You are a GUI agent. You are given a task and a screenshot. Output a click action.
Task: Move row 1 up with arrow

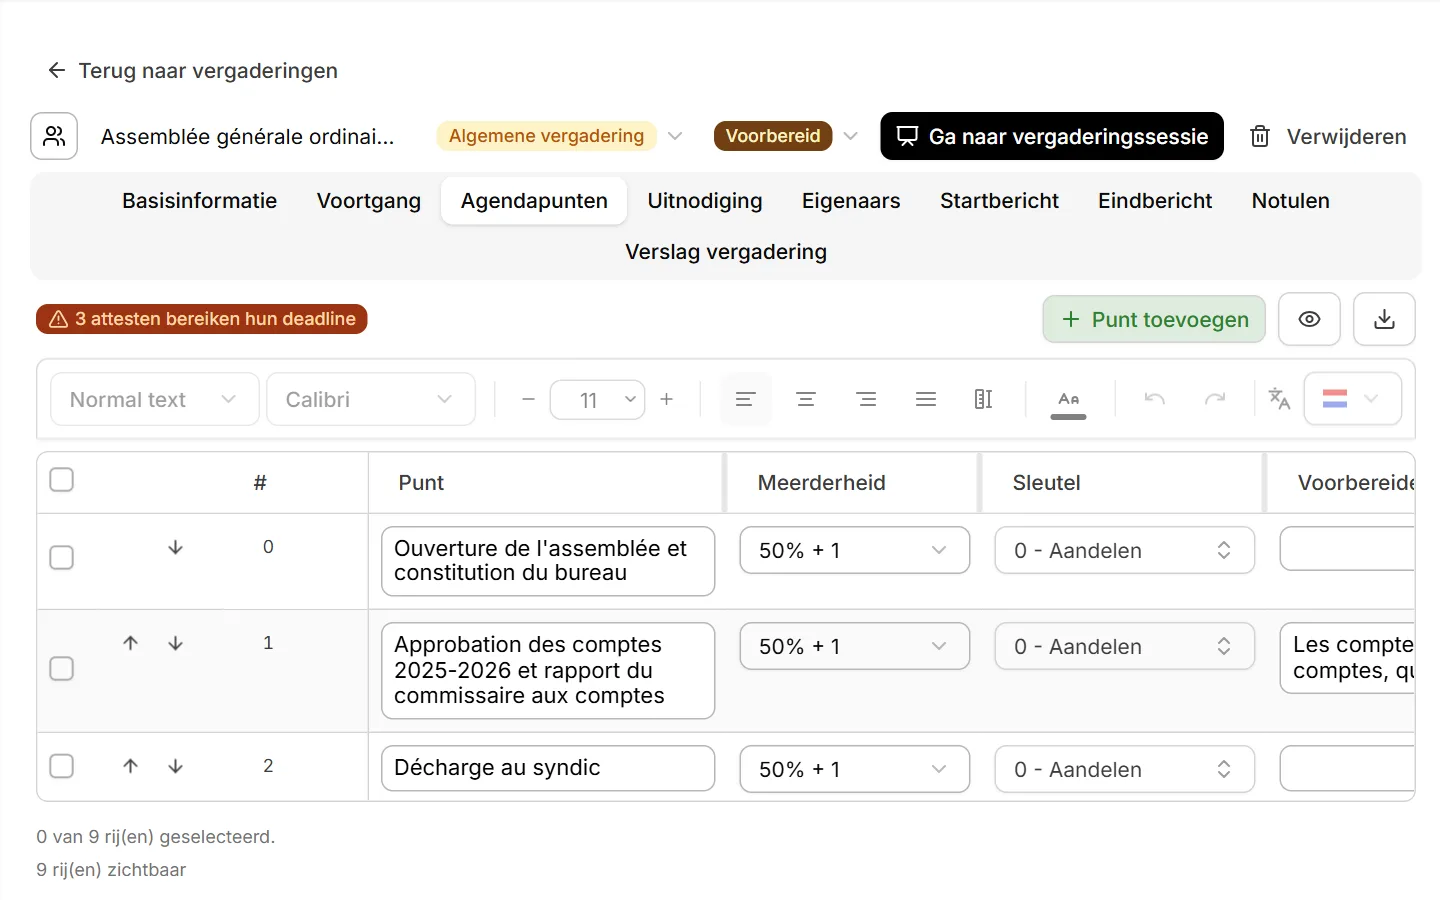[130, 643]
